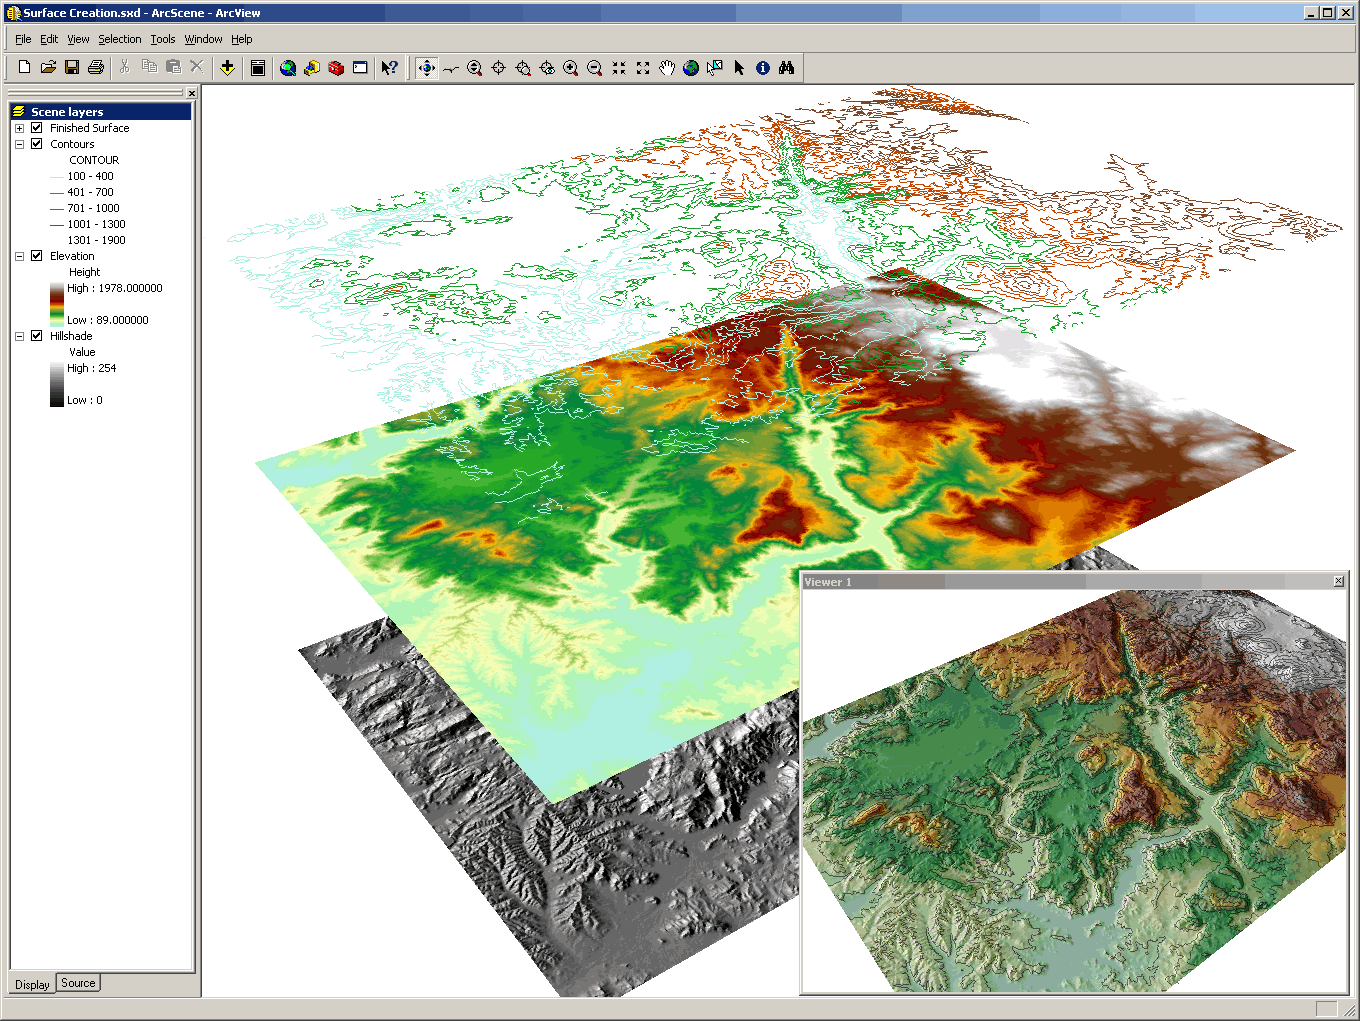
Task: Open the Selection menu
Action: pyautogui.click(x=119, y=39)
